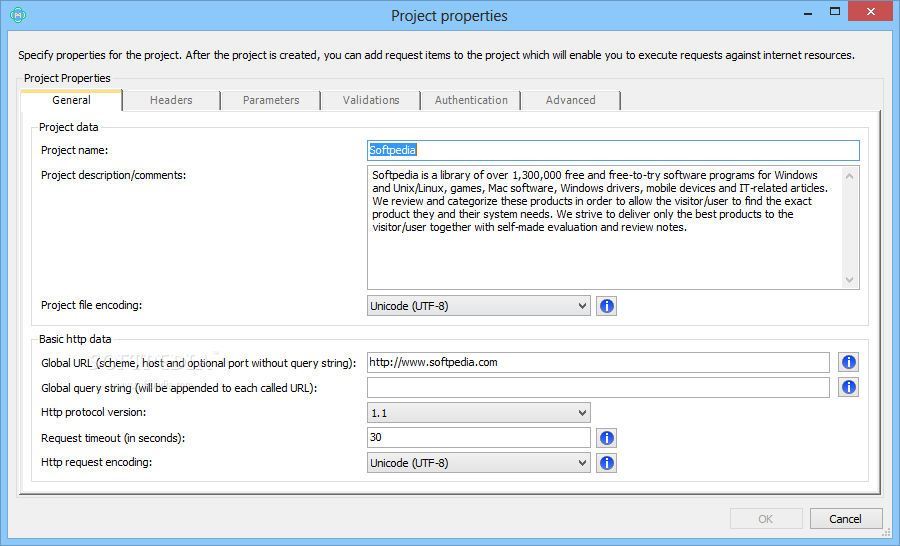Focus the Global query string field
This screenshot has width=900, height=546.
(598, 388)
